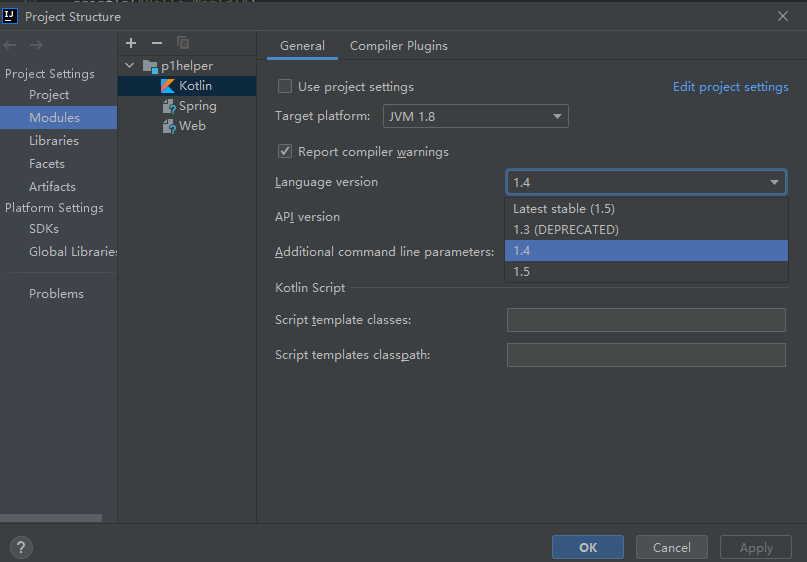The width and height of the screenshot is (807, 562).
Task: Click the Kotlin facet icon in the tree
Action: pos(168,86)
